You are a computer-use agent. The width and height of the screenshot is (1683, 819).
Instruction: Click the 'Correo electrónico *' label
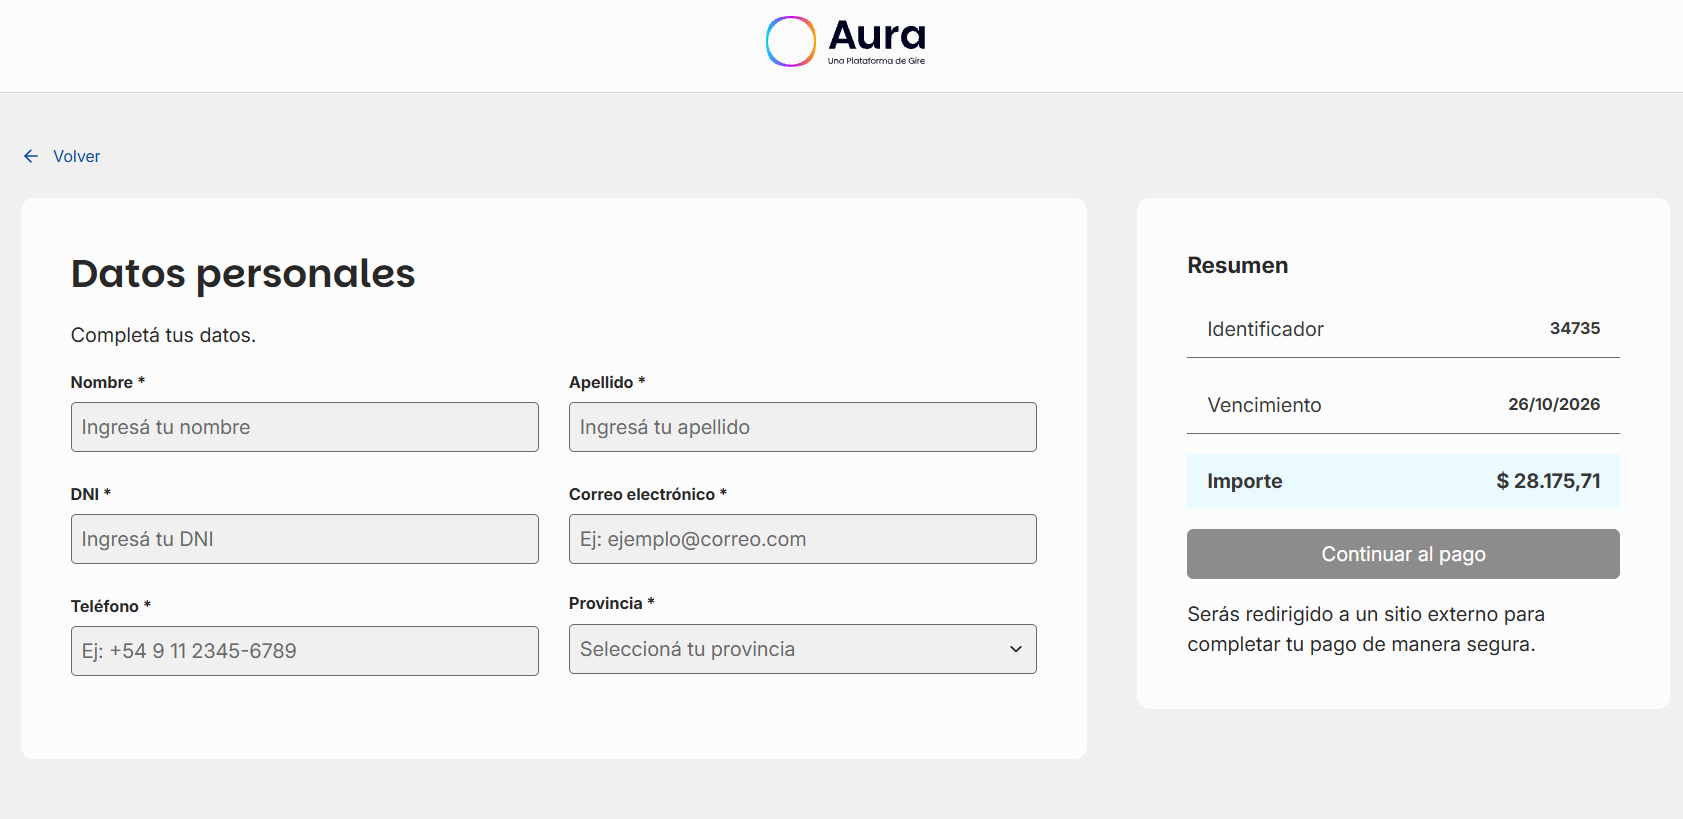coord(648,494)
